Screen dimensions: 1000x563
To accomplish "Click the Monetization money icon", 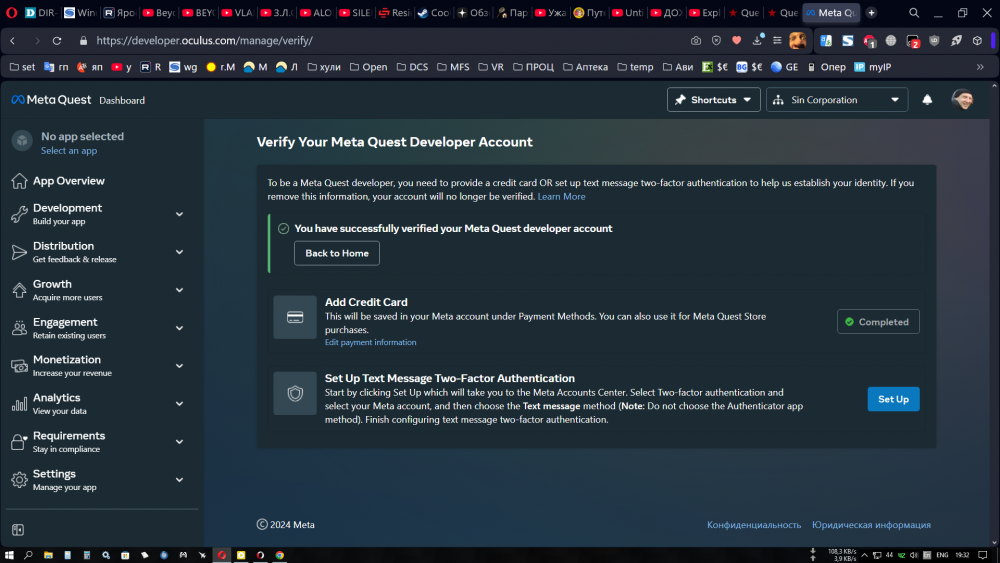I will click(x=19, y=366).
